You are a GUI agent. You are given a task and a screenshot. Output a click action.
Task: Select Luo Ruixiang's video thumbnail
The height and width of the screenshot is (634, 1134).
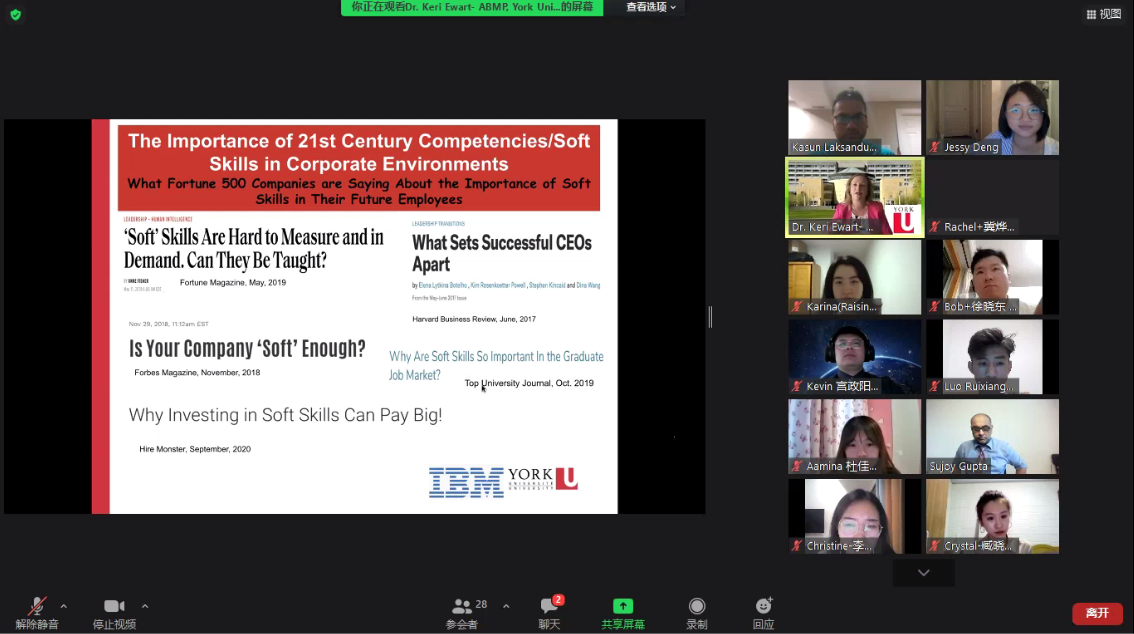coord(992,357)
